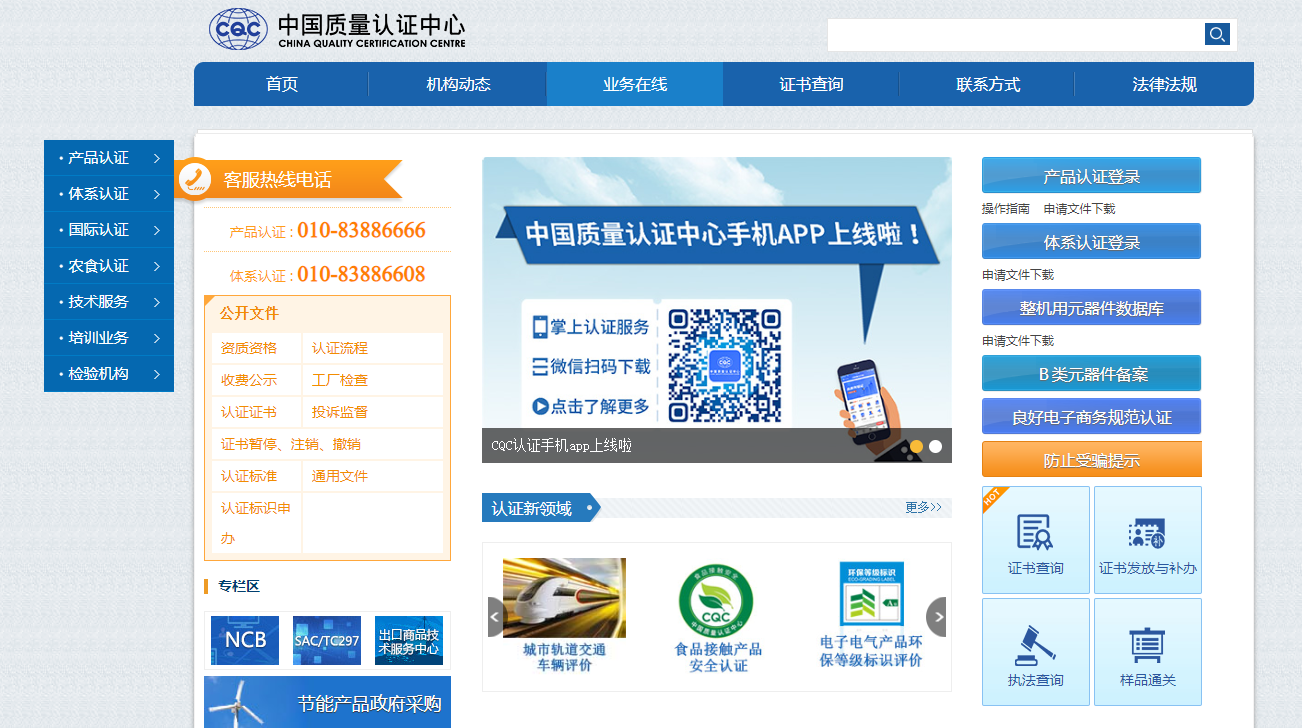Screen dimensions: 1302x728
Task: Click the 产品认证登录 button
Action: click(x=1091, y=174)
